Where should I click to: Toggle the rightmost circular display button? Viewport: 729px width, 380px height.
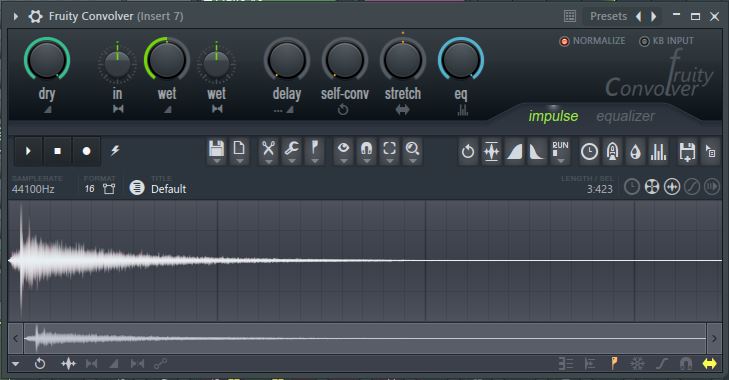click(x=712, y=187)
